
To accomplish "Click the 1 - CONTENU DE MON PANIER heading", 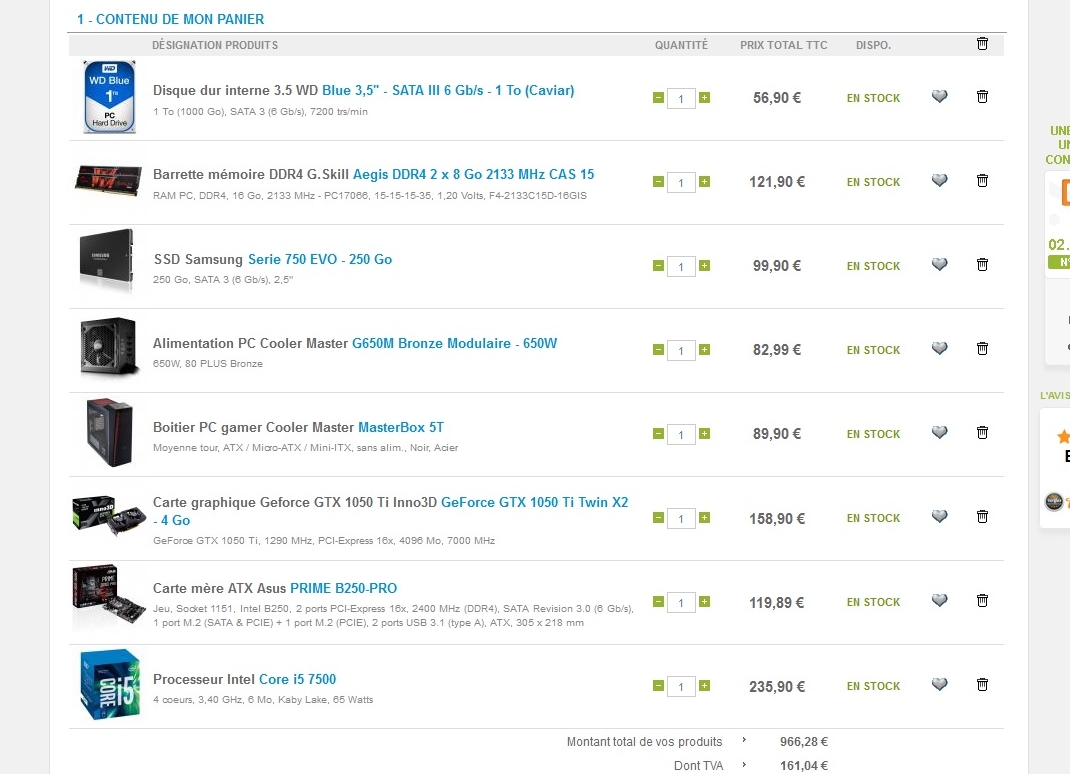I will 171,19.
